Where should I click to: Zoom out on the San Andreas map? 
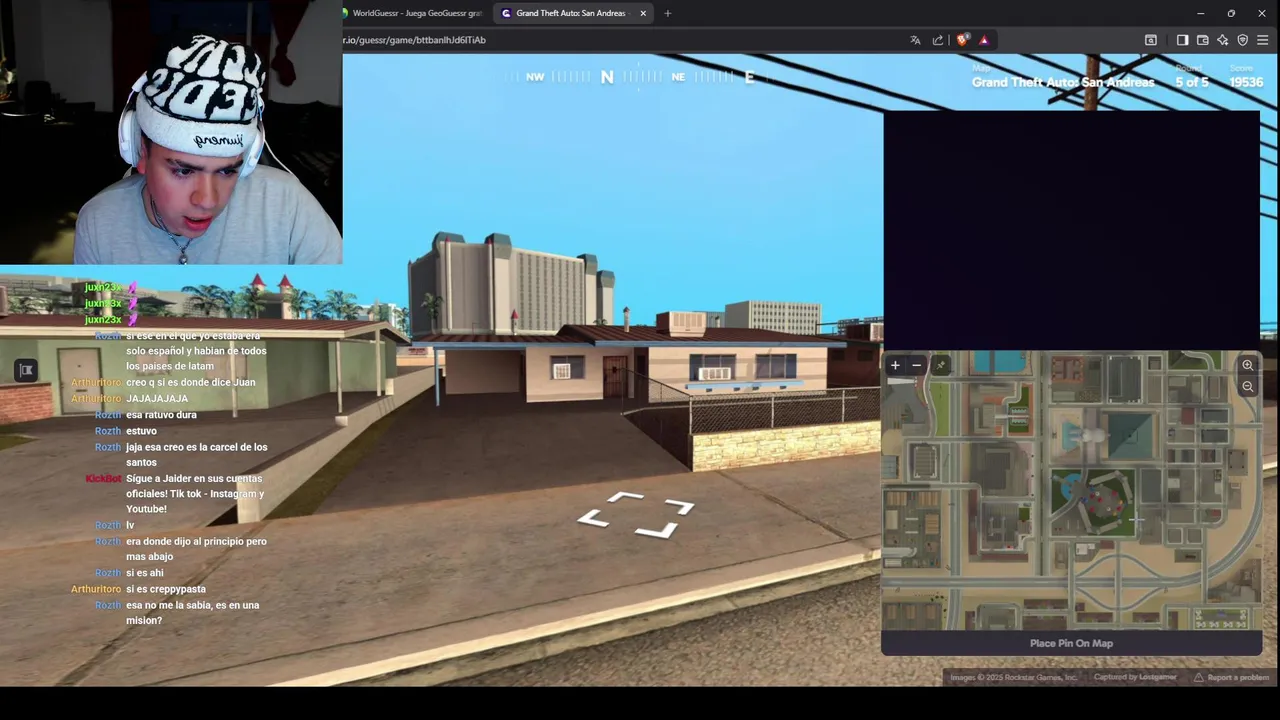1247,386
